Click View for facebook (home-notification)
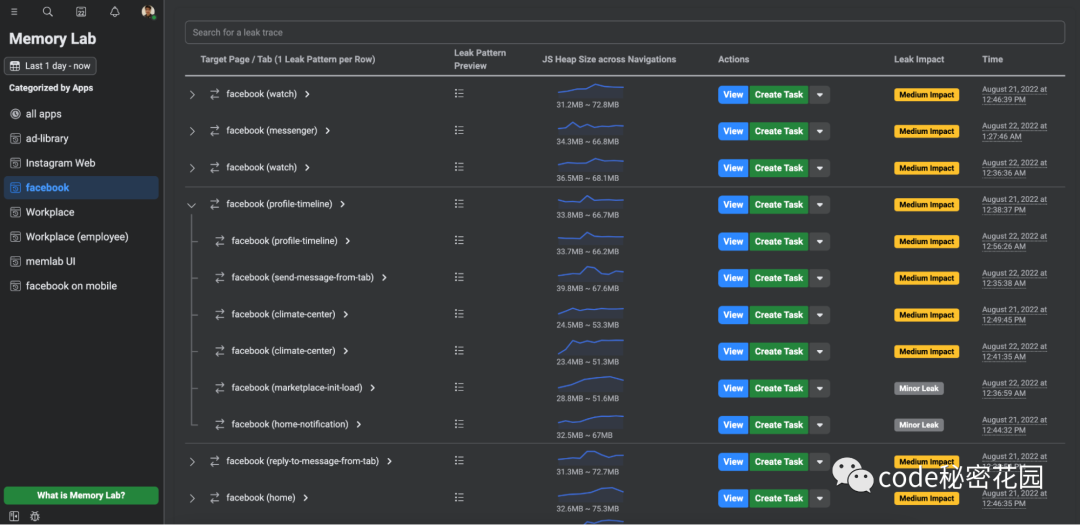Viewport: 1080px width, 525px height. tap(733, 425)
